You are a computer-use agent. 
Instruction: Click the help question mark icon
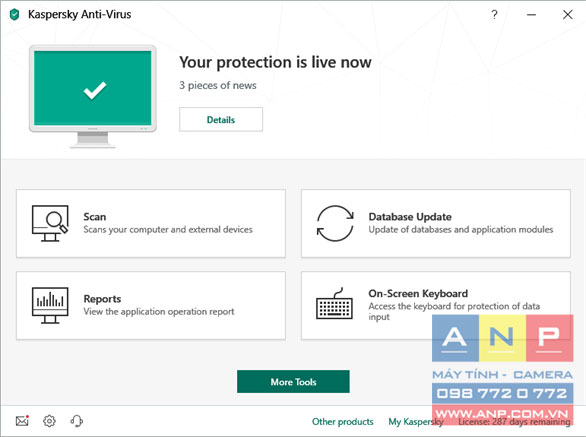494,15
